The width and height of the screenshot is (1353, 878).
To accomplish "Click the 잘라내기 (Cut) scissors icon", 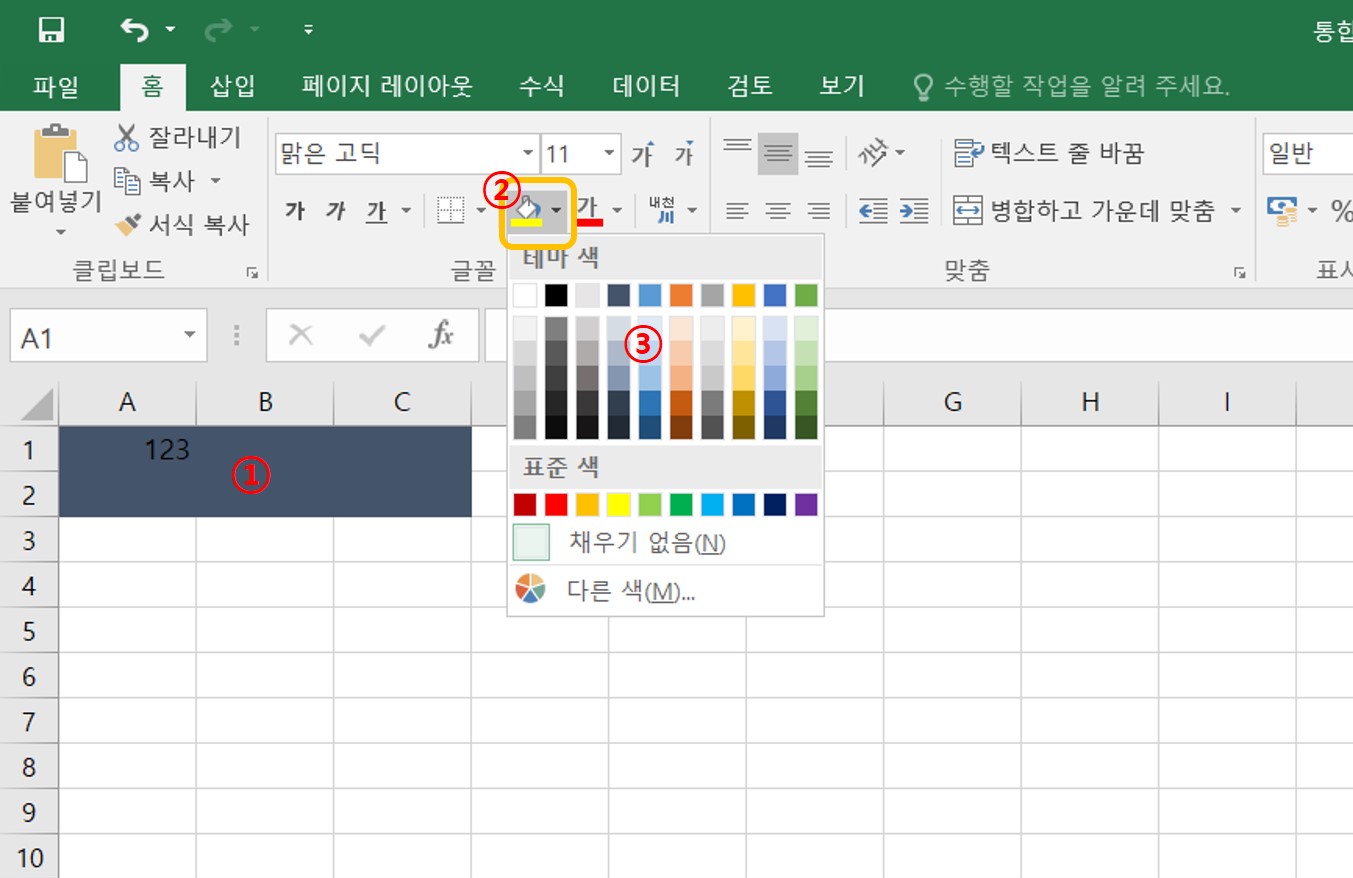I will click(125, 137).
